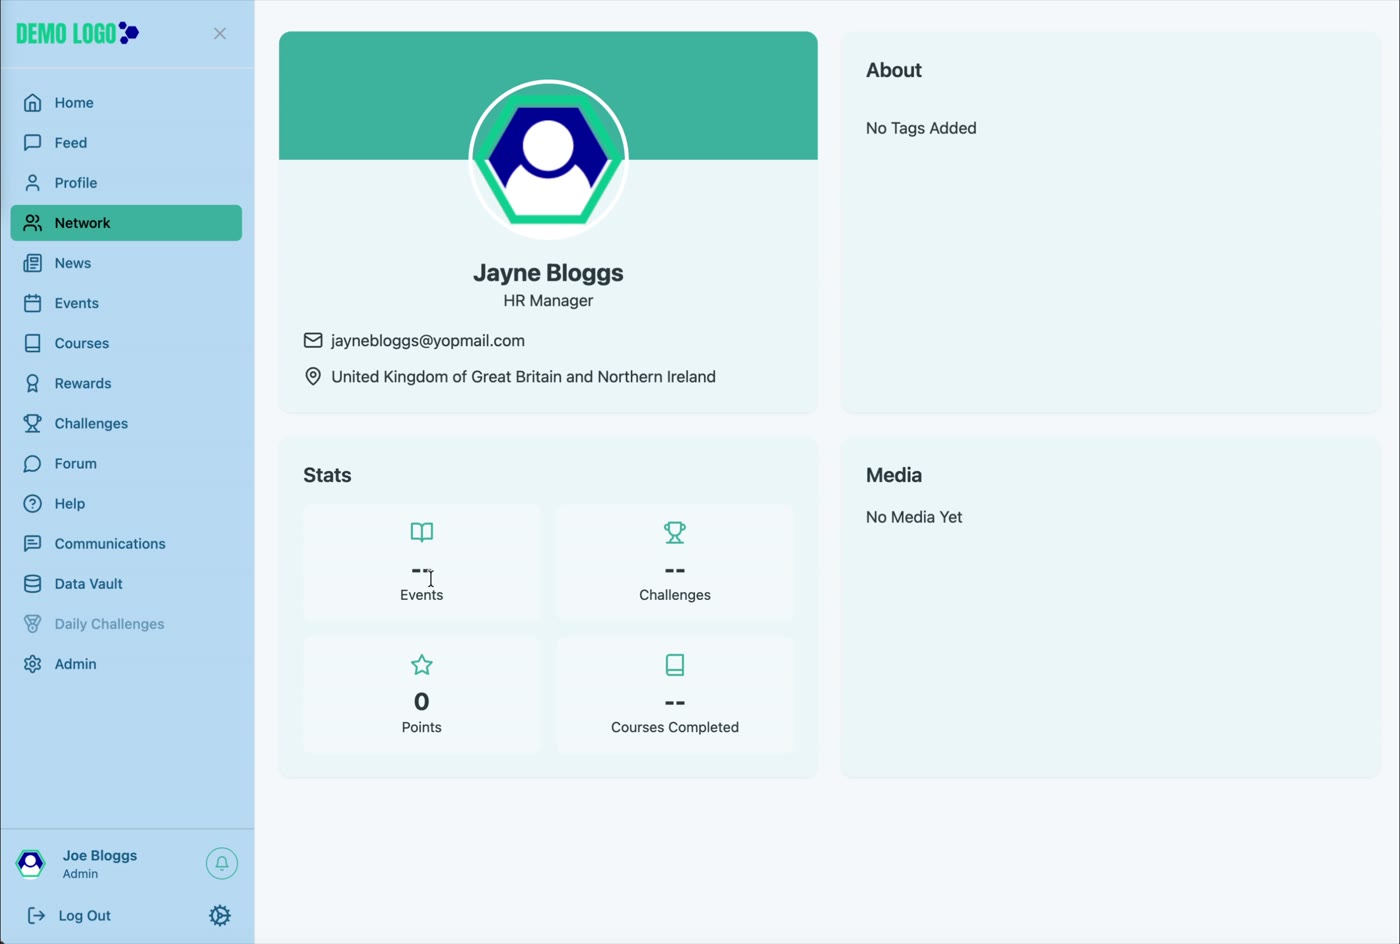This screenshot has height=944, width=1400.
Task: Open the Help page
Action: click(x=126, y=503)
